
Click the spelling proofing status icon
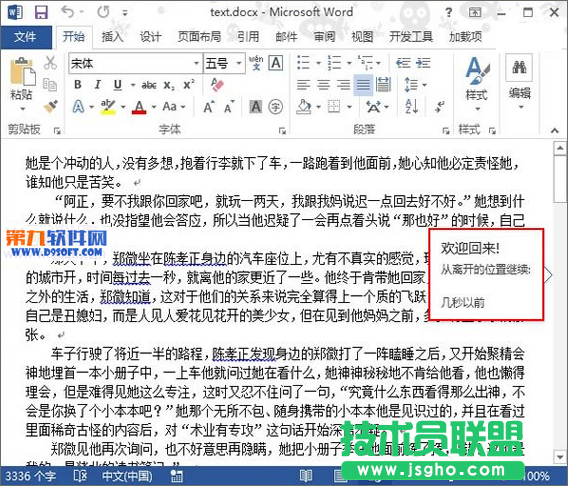pos(80,476)
